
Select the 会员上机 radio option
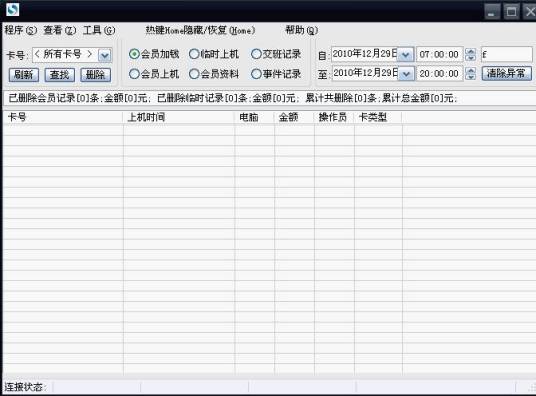[x=154, y=74]
